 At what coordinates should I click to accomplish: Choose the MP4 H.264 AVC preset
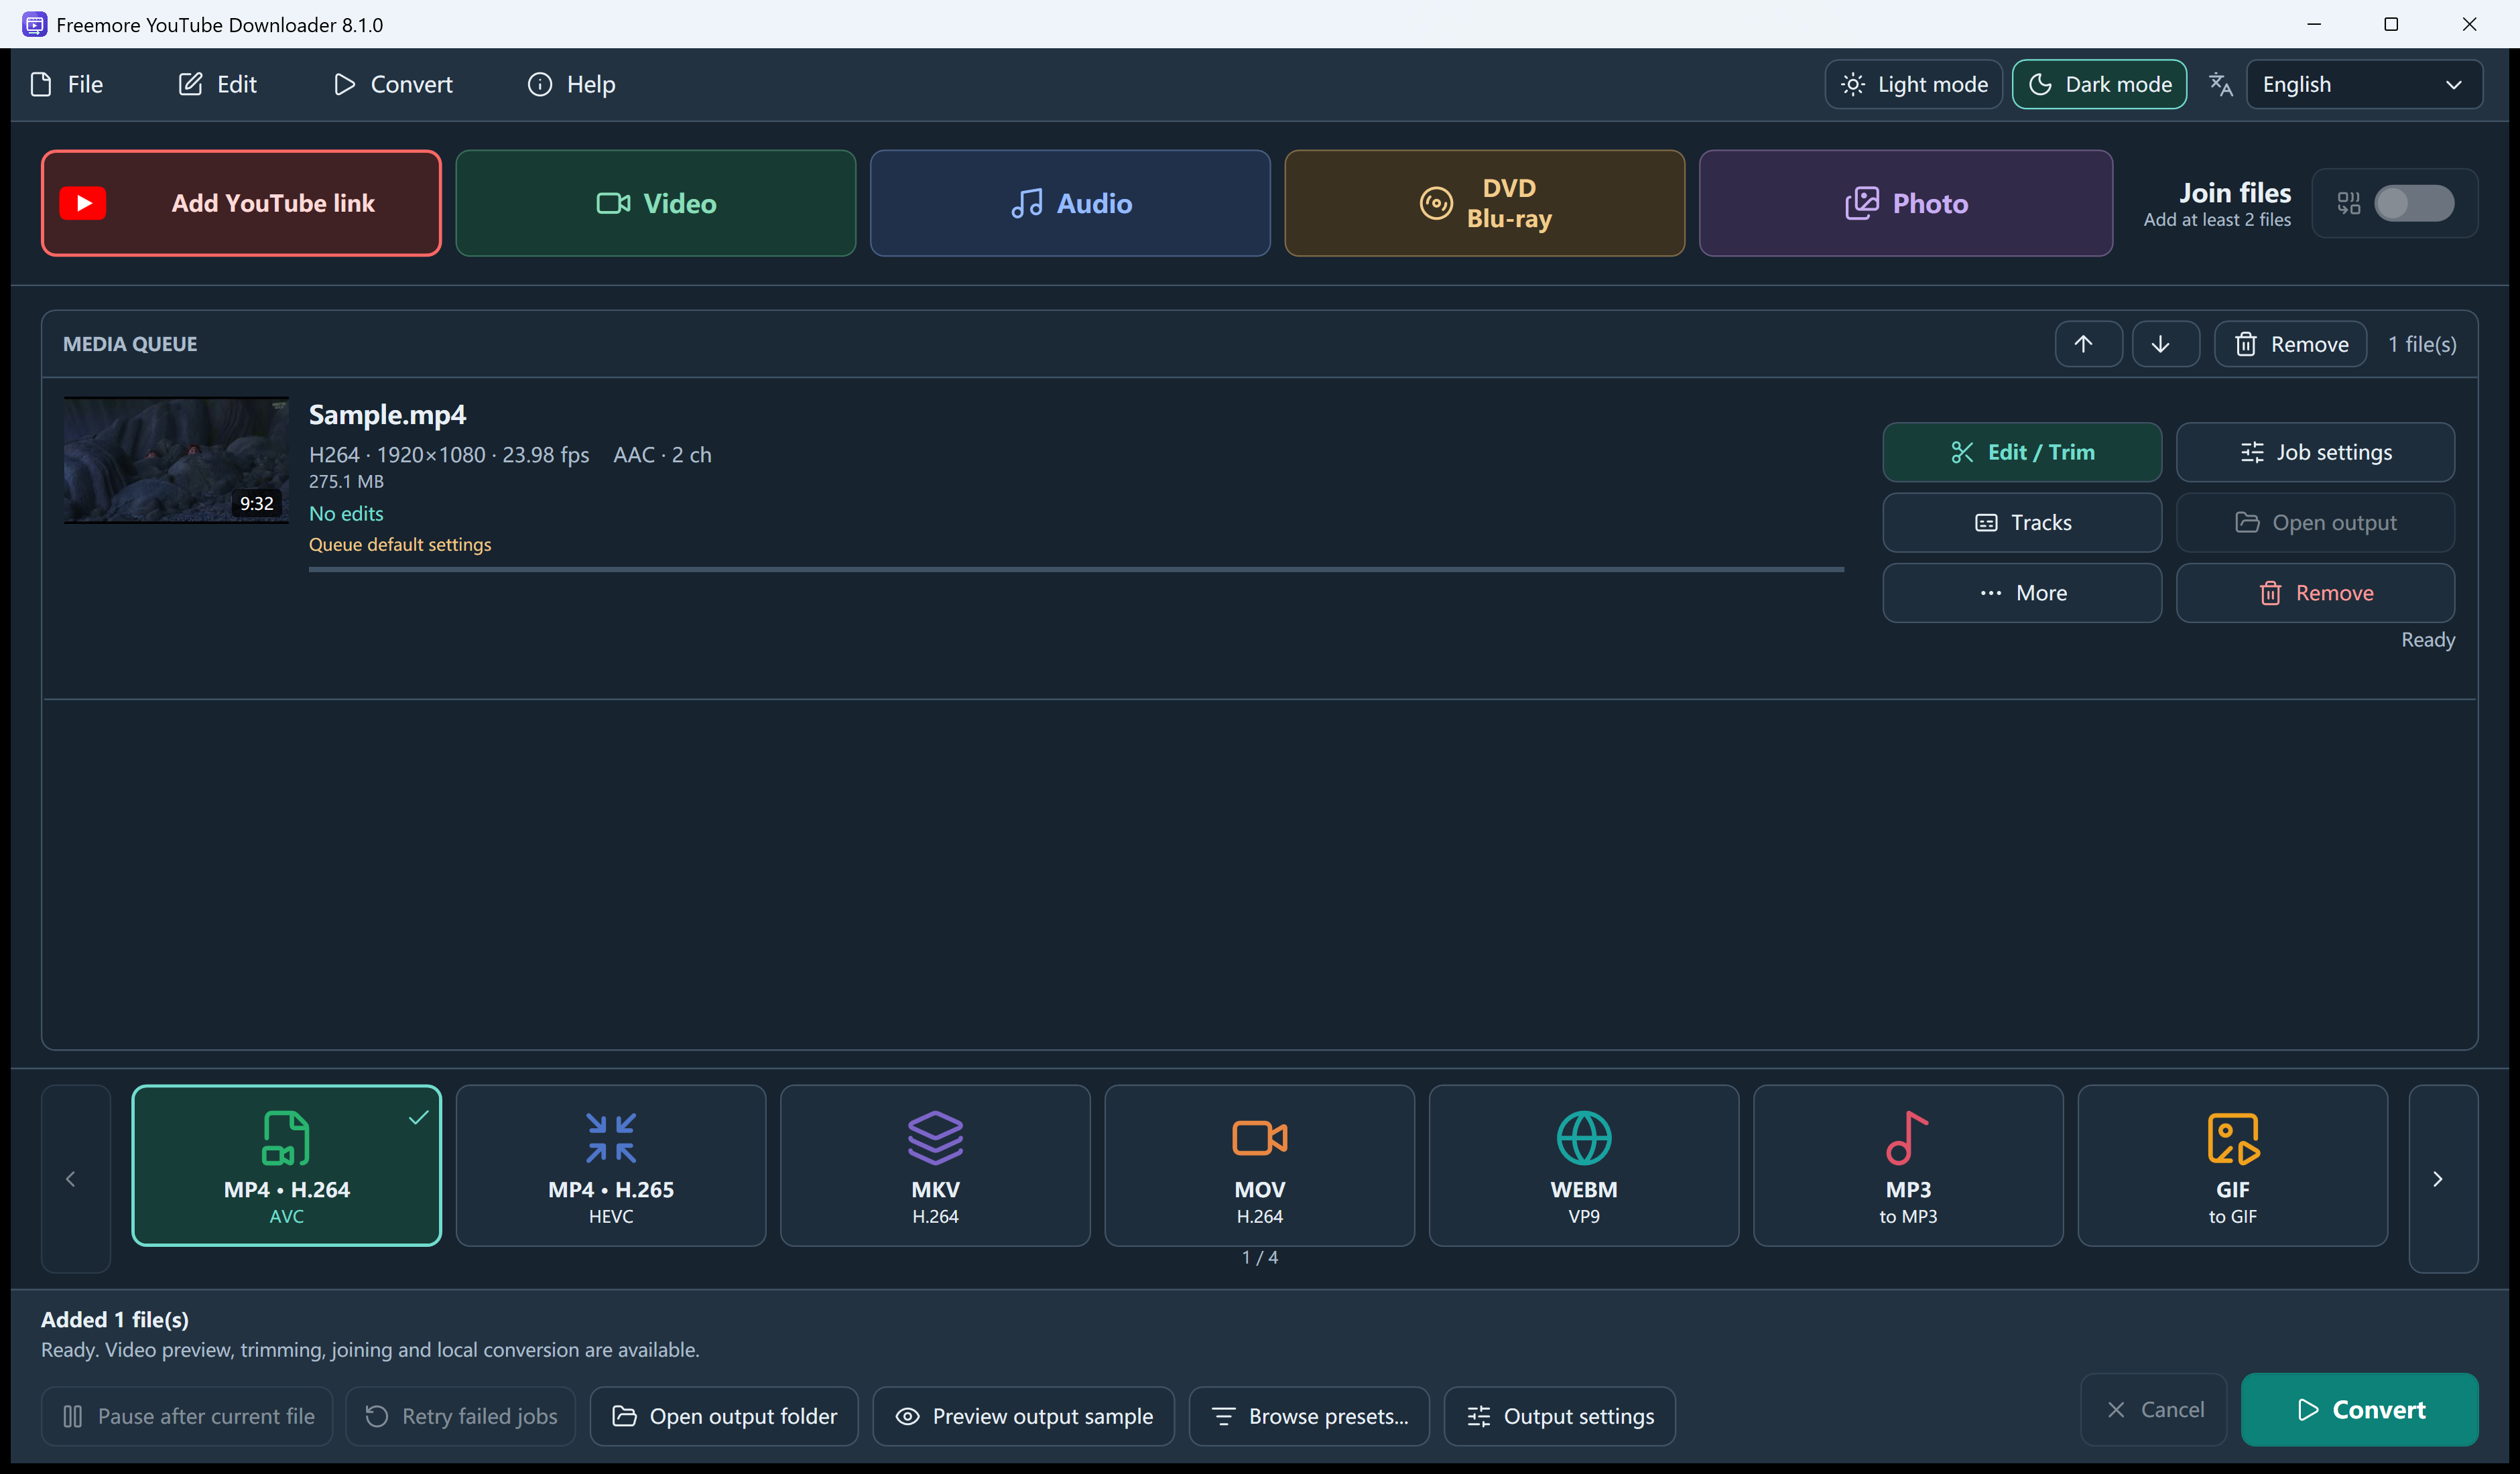click(287, 1165)
